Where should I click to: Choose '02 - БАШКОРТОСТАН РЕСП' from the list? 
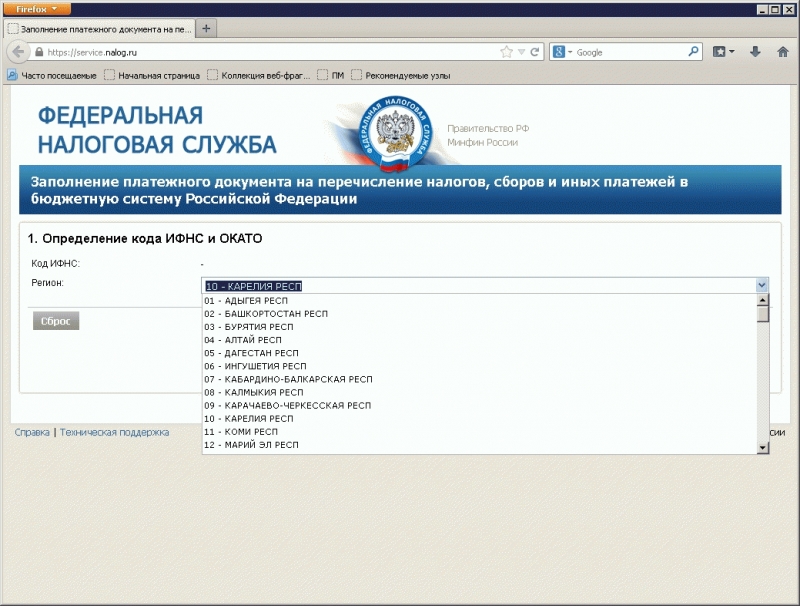coord(266,313)
